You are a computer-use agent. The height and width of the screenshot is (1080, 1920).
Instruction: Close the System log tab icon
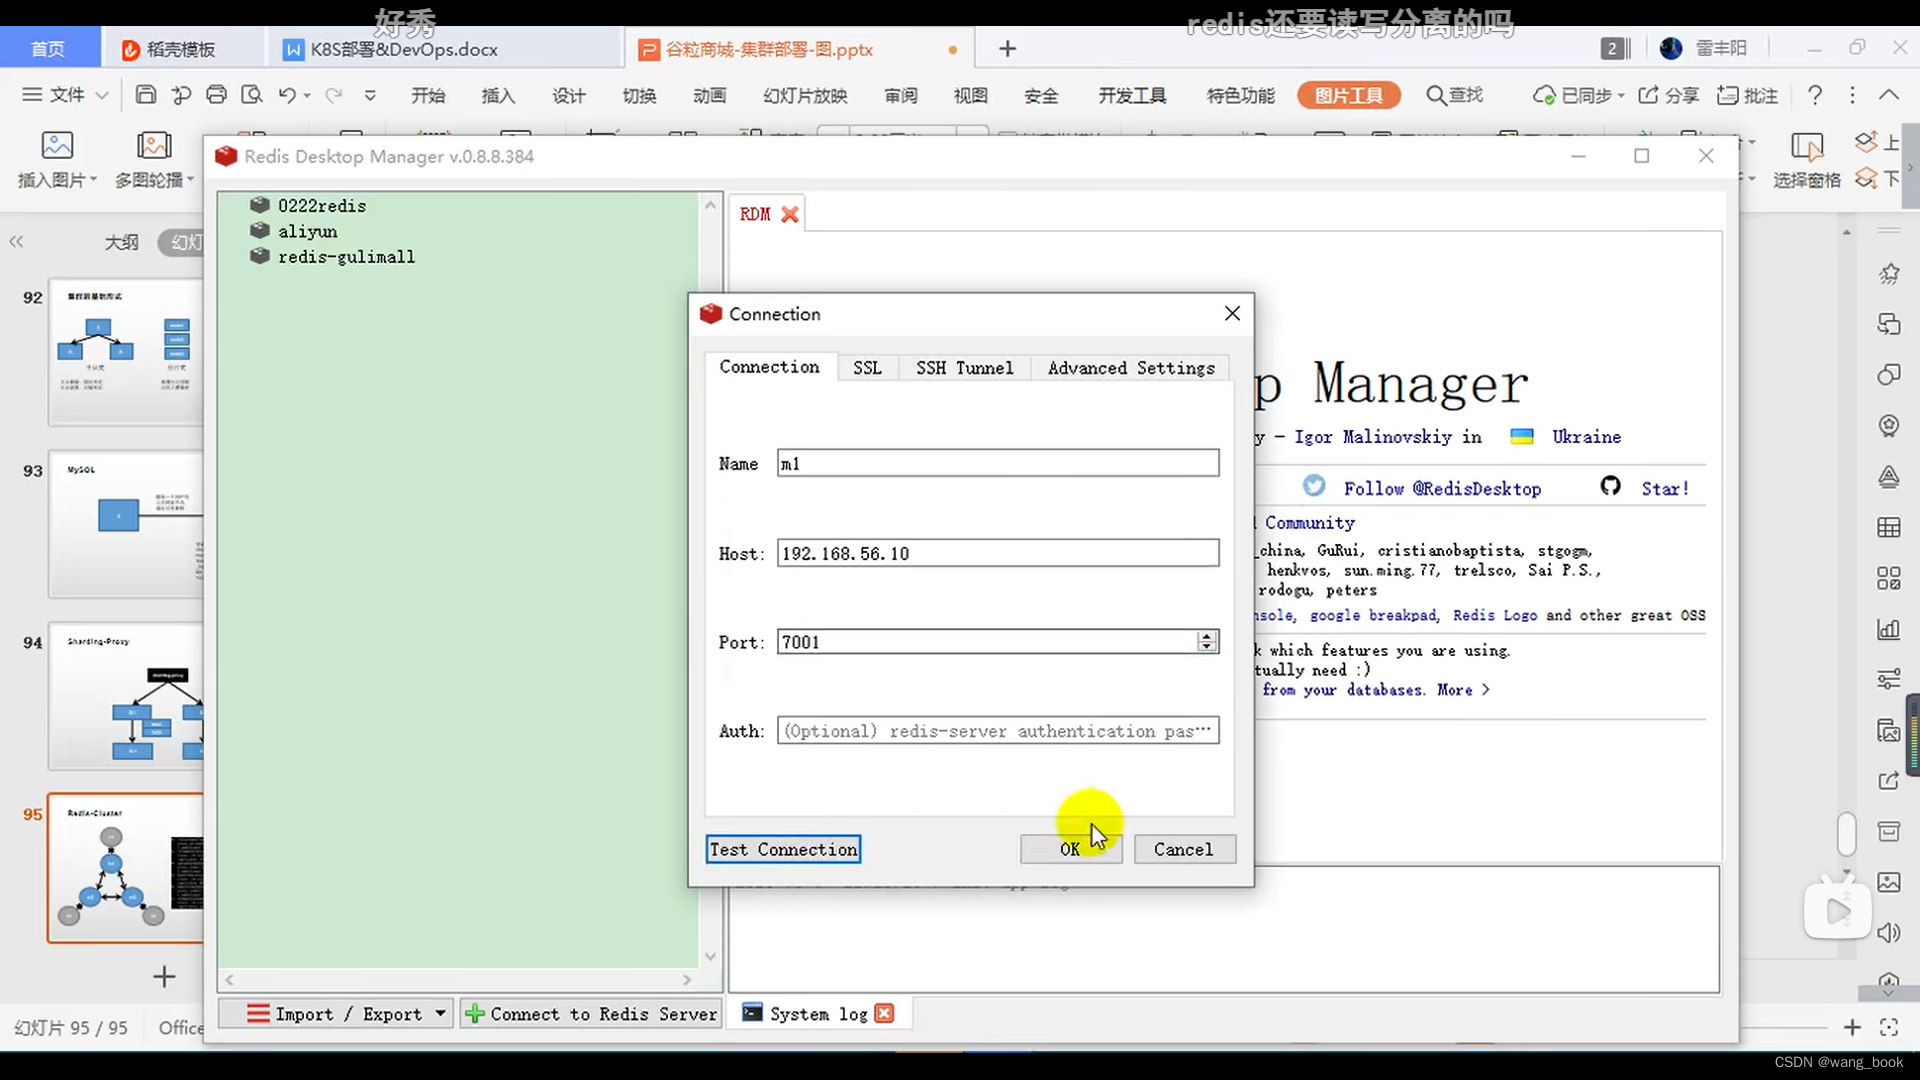point(884,1014)
